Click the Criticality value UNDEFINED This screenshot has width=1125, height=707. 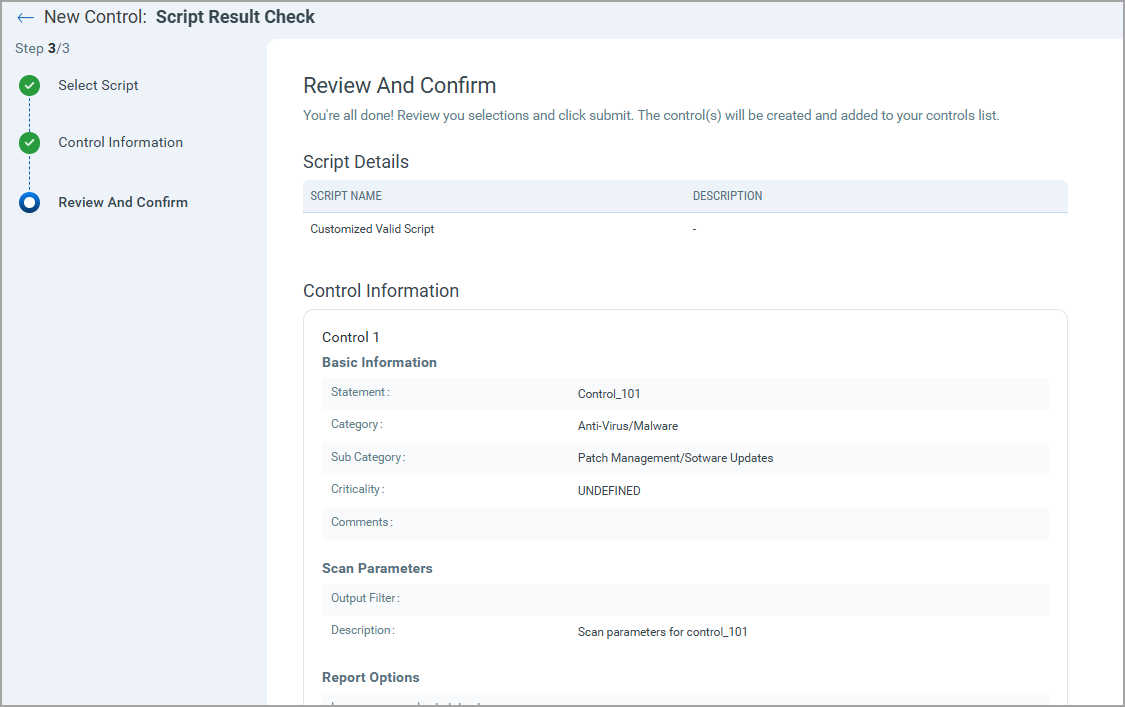610,490
